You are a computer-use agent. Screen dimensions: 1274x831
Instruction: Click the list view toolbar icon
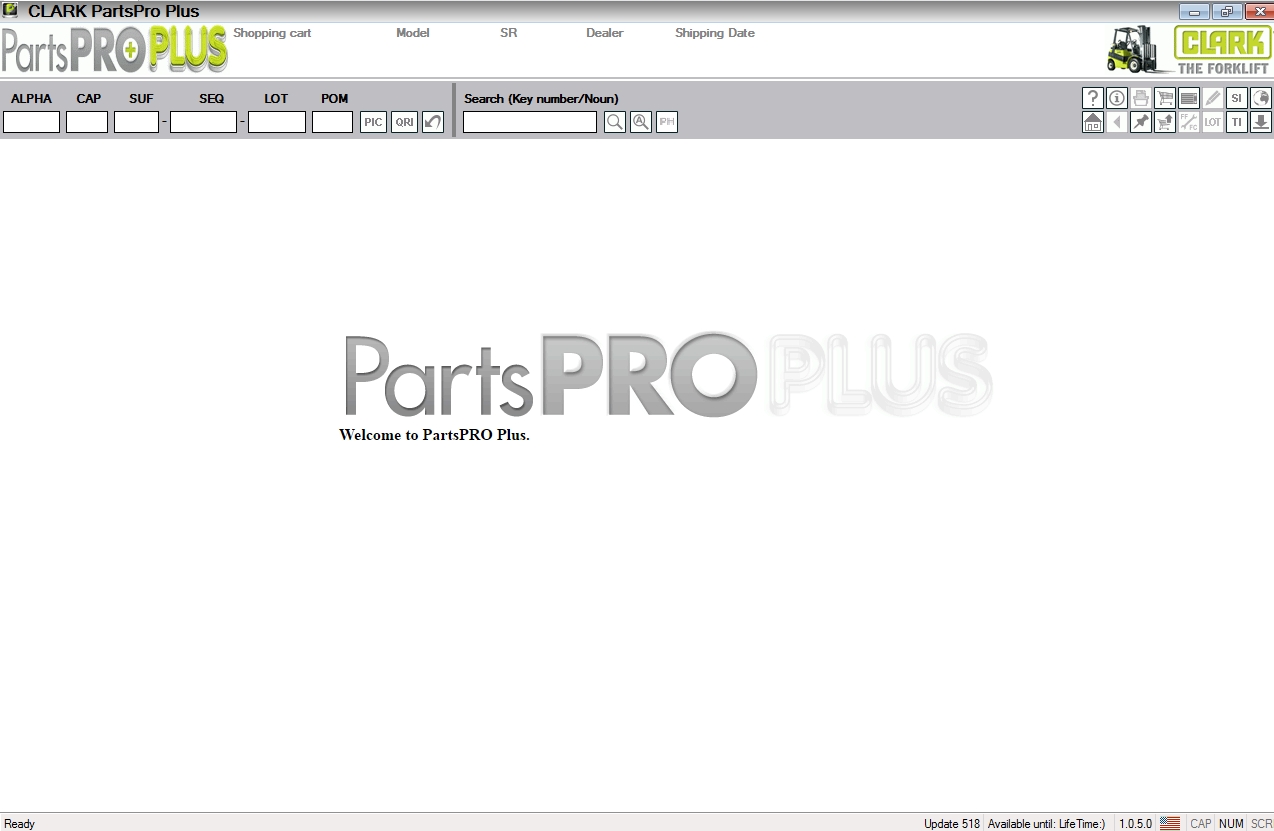pyautogui.click(x=1189, y=98)
